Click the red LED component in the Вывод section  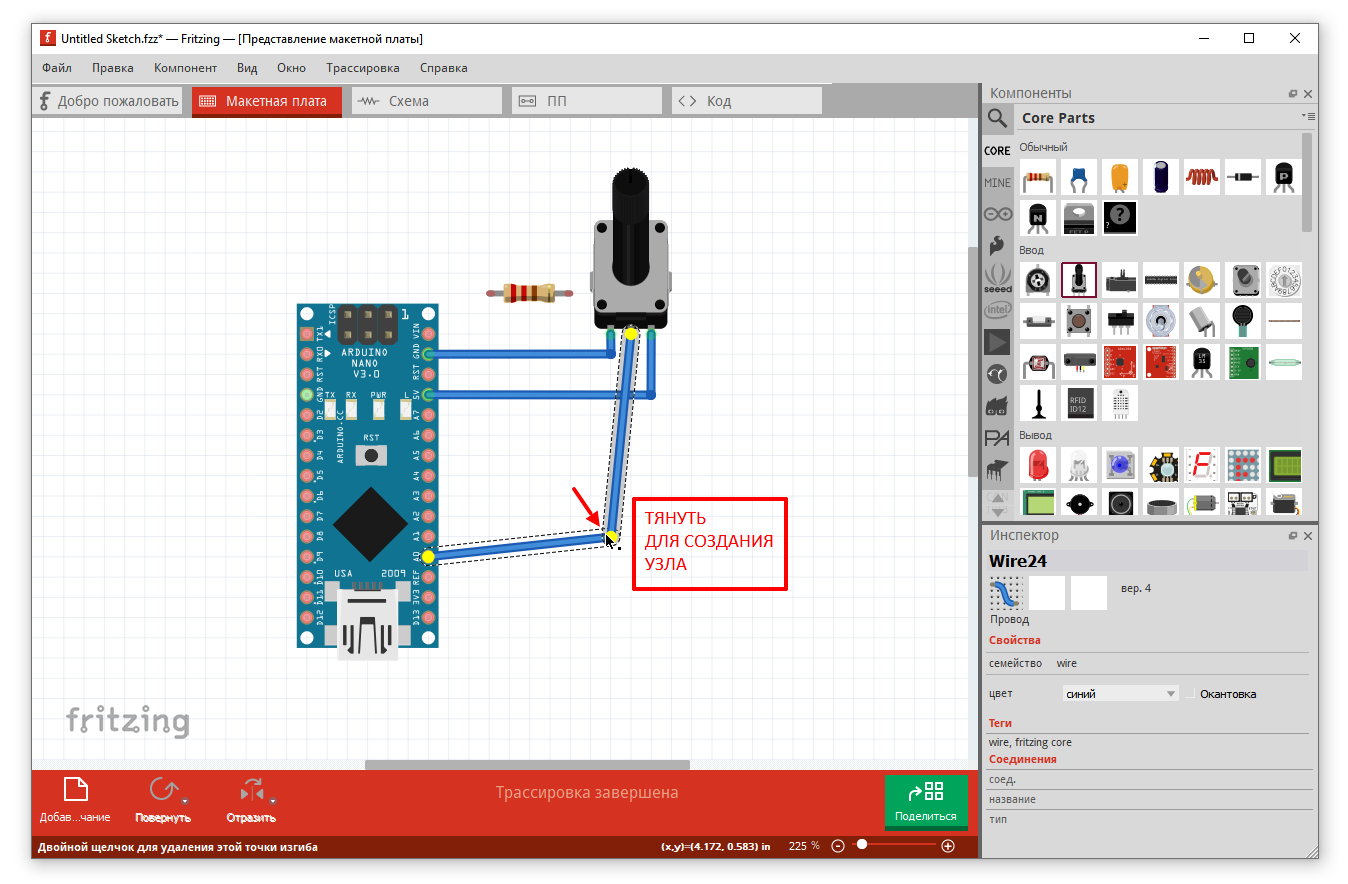[x=1038, y=465]
